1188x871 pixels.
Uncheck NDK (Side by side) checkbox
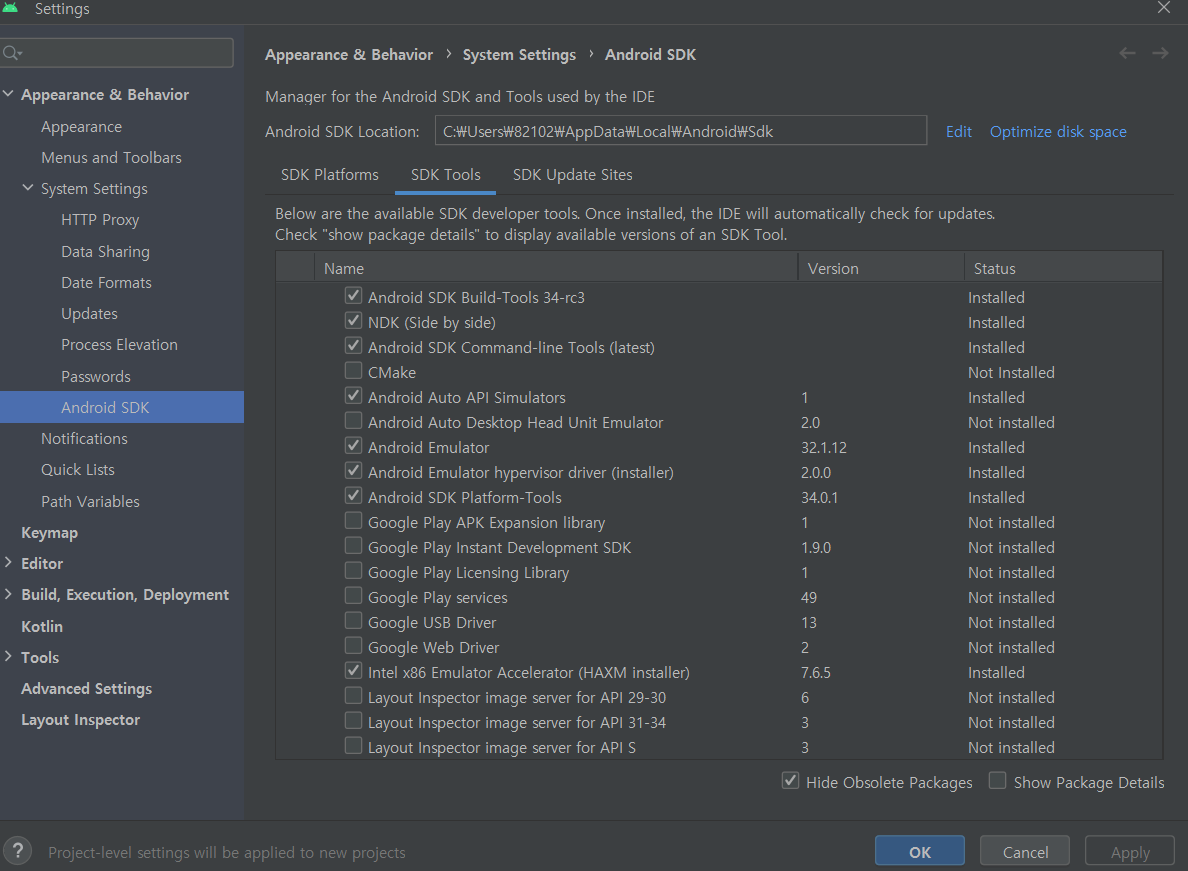(x=353, y=320)
